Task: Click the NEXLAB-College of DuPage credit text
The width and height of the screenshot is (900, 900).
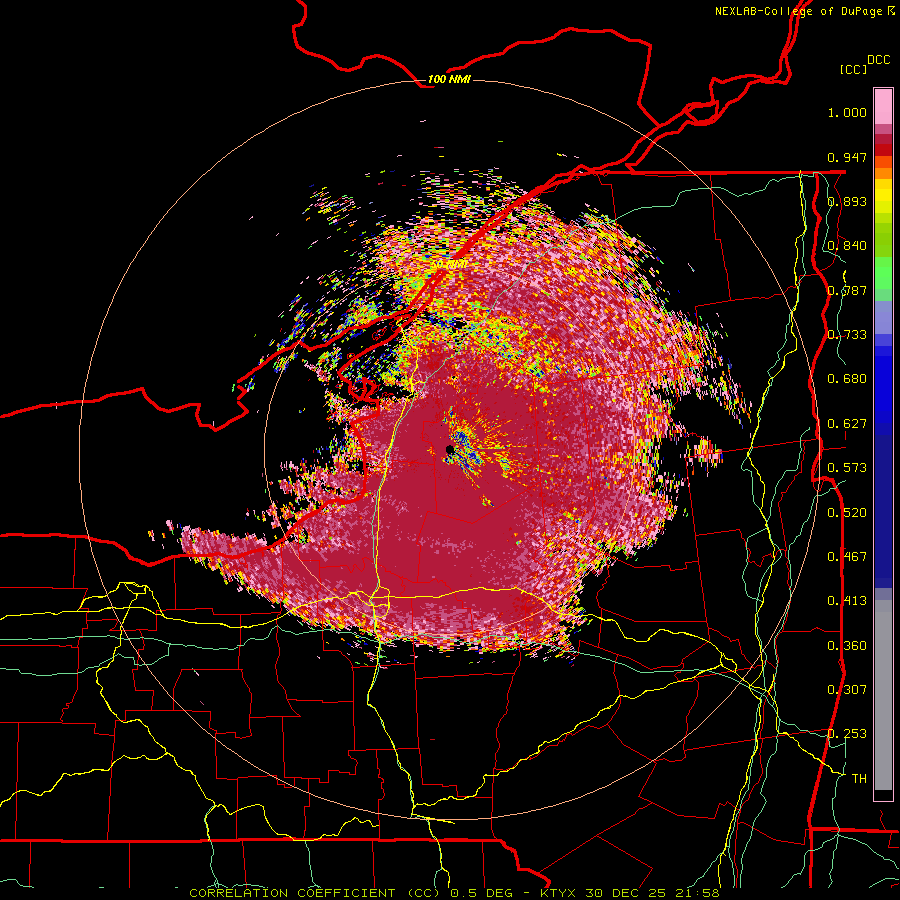Action: tap(800, 11)
